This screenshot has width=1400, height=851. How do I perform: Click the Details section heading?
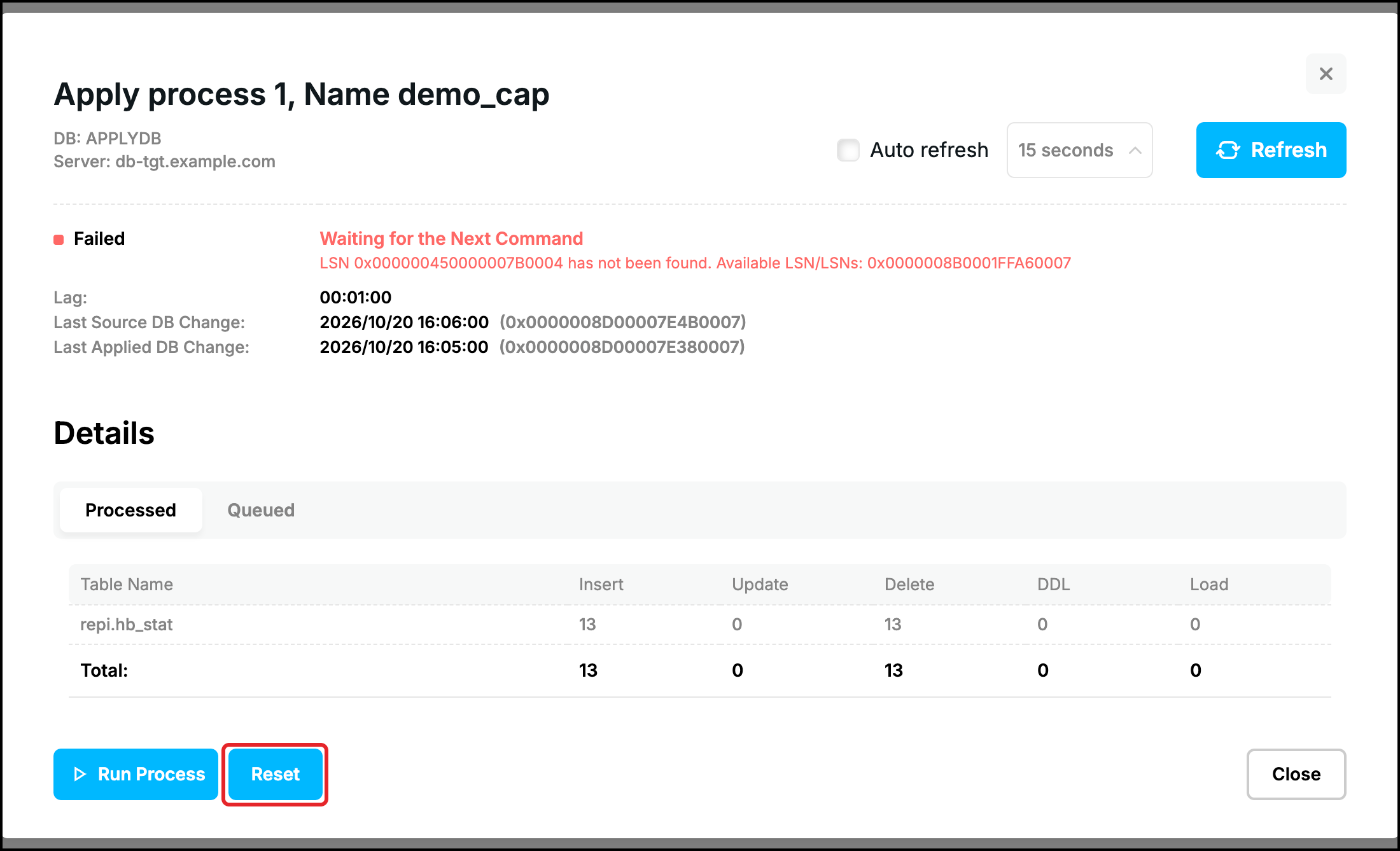tap(104, 433)
